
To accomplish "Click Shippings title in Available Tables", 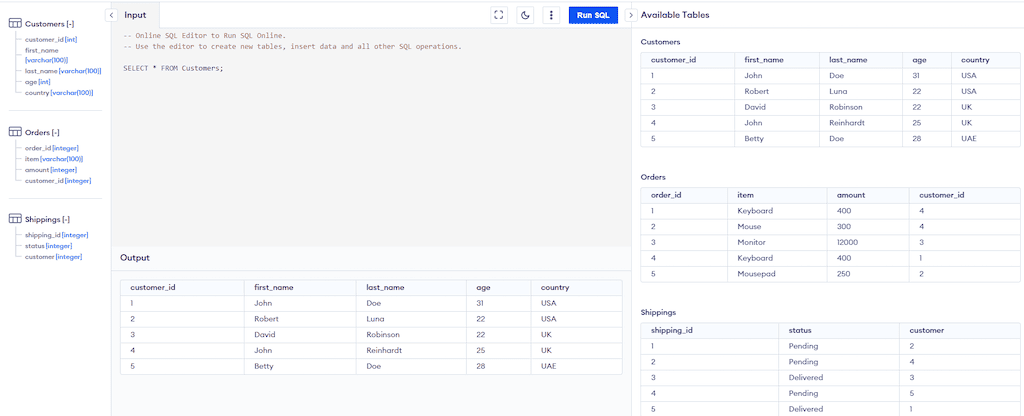I will (658, 313).
